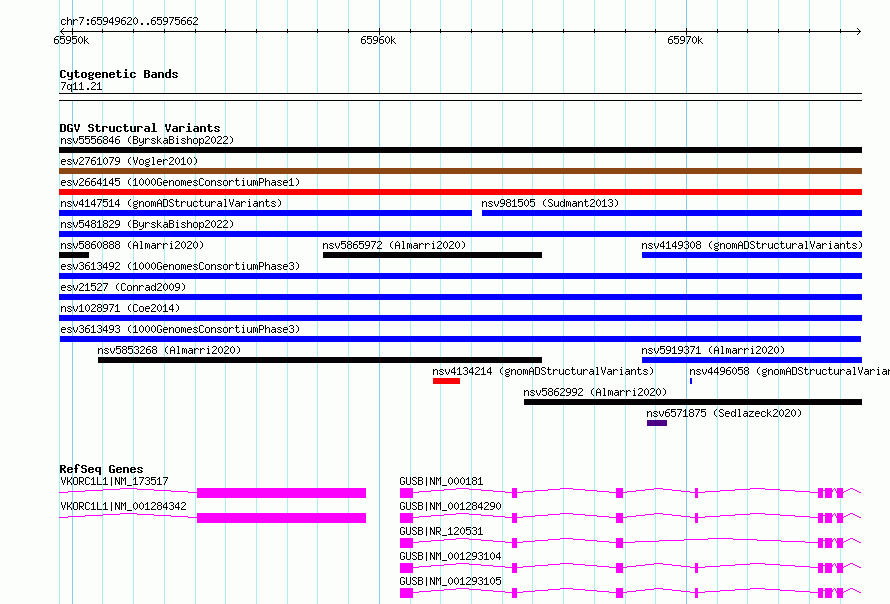Click the 7q11.21 band label
The width and height of the screenshot is (890, 604).
(81, 86)
